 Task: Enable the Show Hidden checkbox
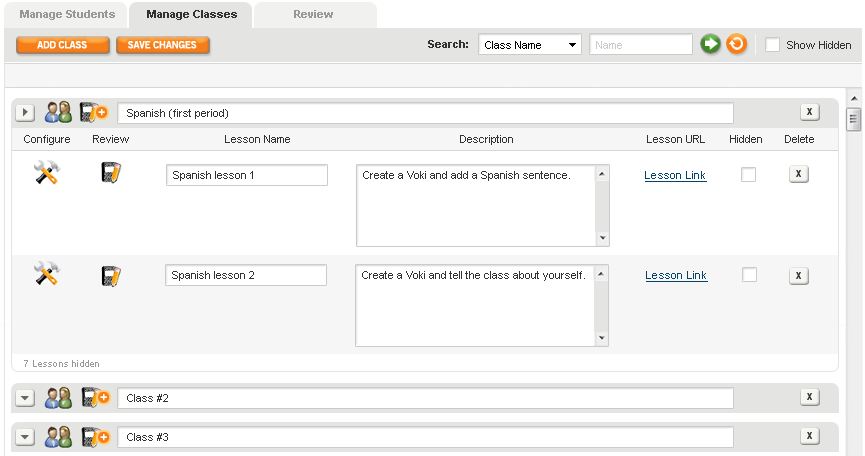(x=773, y=45)
